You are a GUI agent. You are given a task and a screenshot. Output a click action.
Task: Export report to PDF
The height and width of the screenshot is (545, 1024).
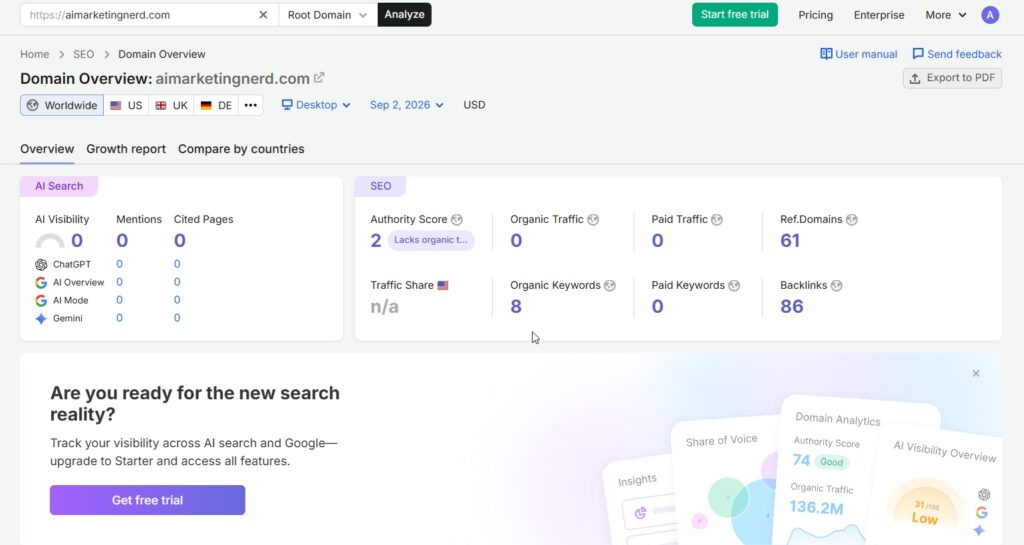[x=952, y=78]
